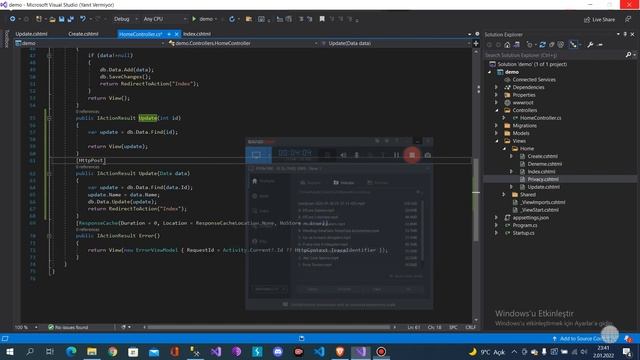Select Program.cs in Solution Explorer
Image resolution: width=640 pixels, height=360 pixels.
[x=525, y=225]
